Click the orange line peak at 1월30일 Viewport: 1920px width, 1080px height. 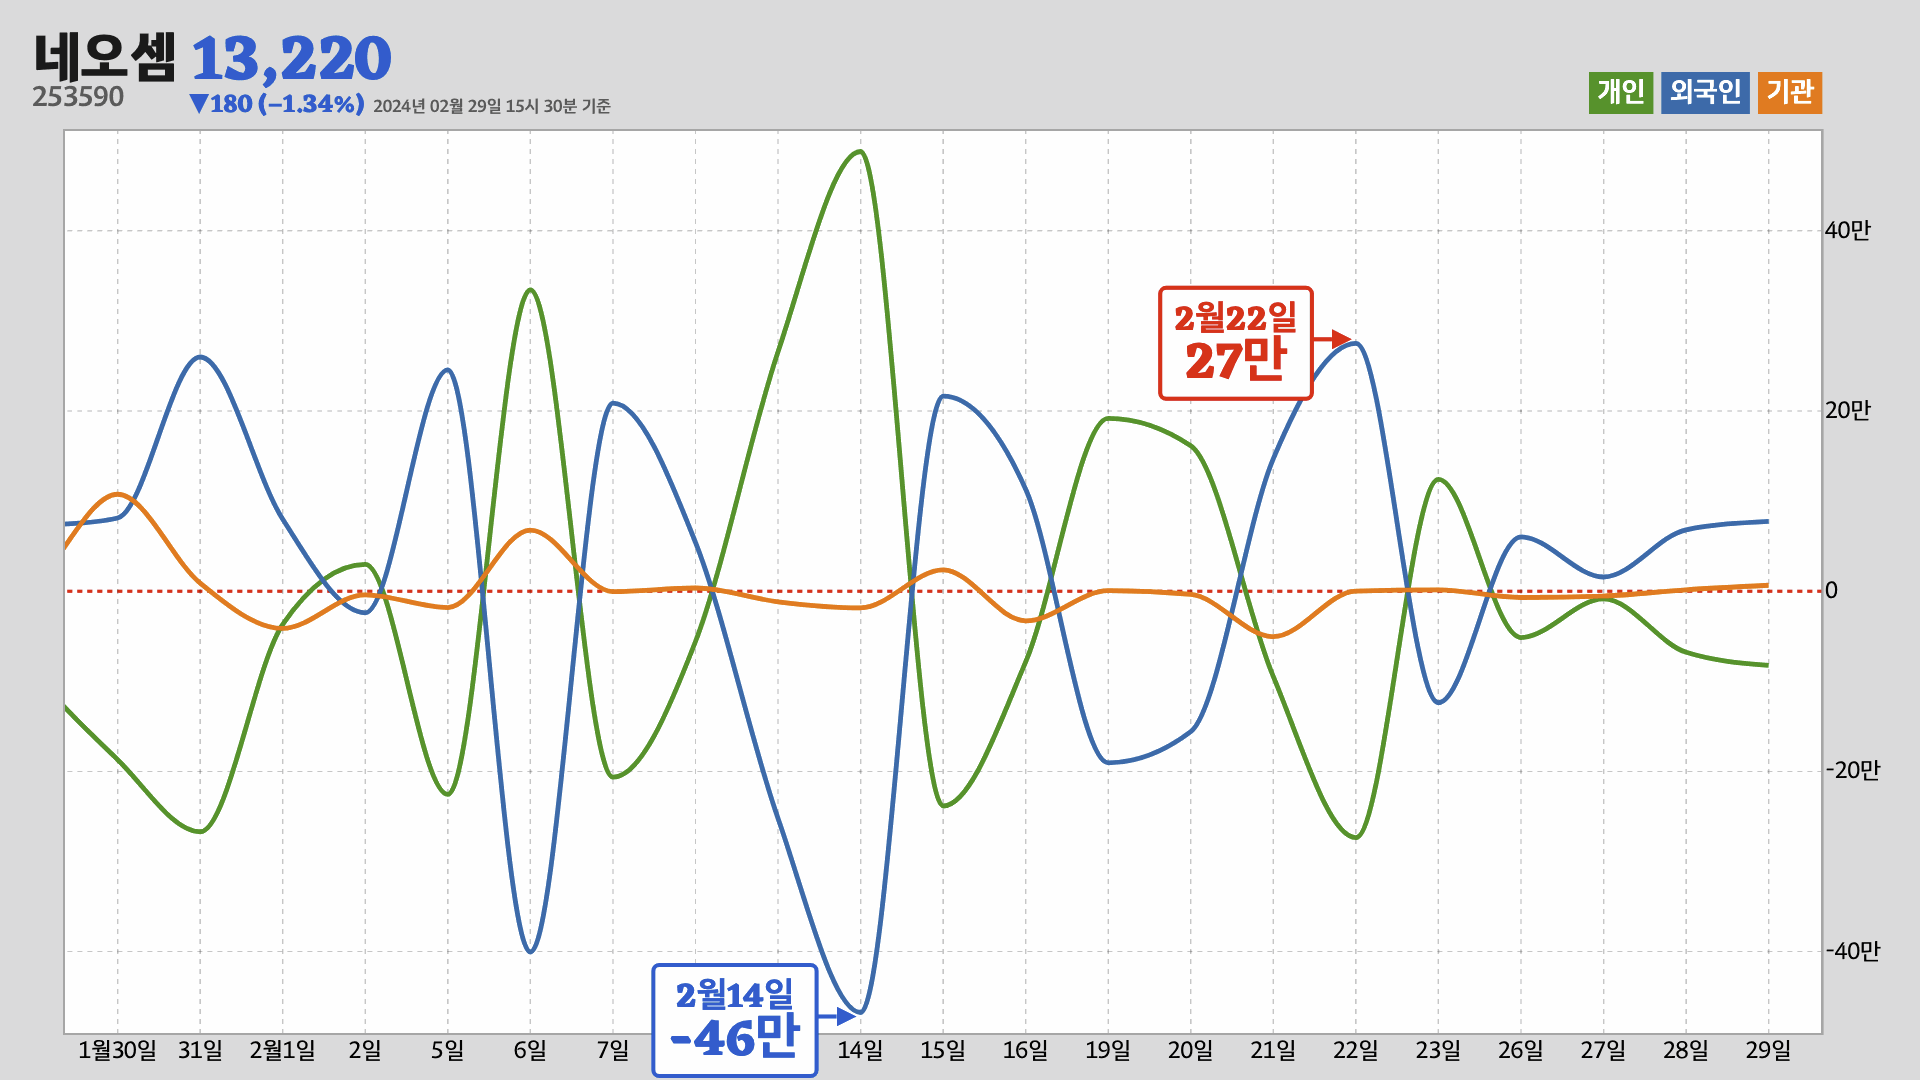pos(118,494)
